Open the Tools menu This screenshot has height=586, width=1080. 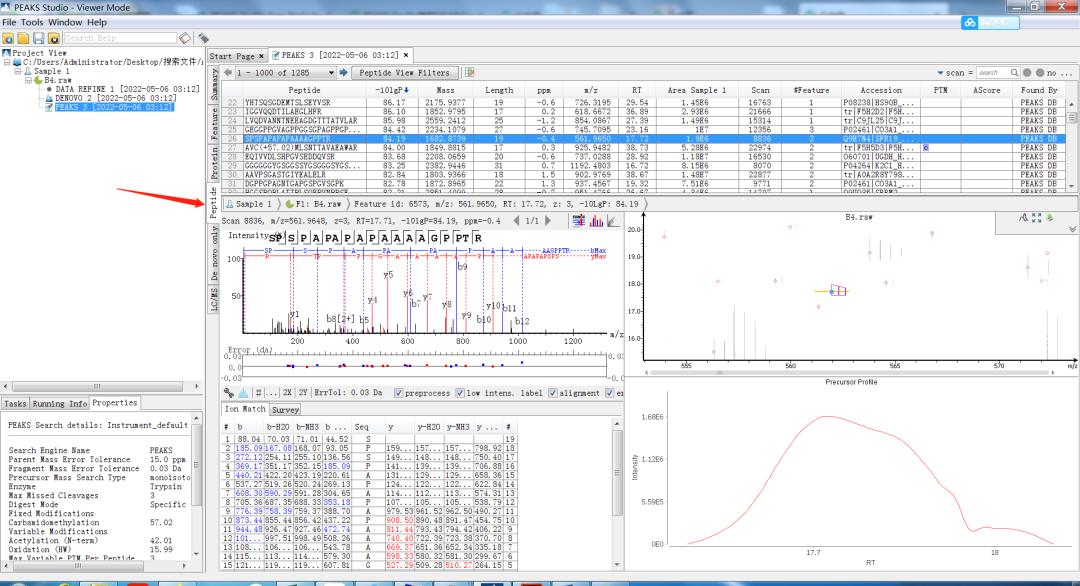[32, 22]
